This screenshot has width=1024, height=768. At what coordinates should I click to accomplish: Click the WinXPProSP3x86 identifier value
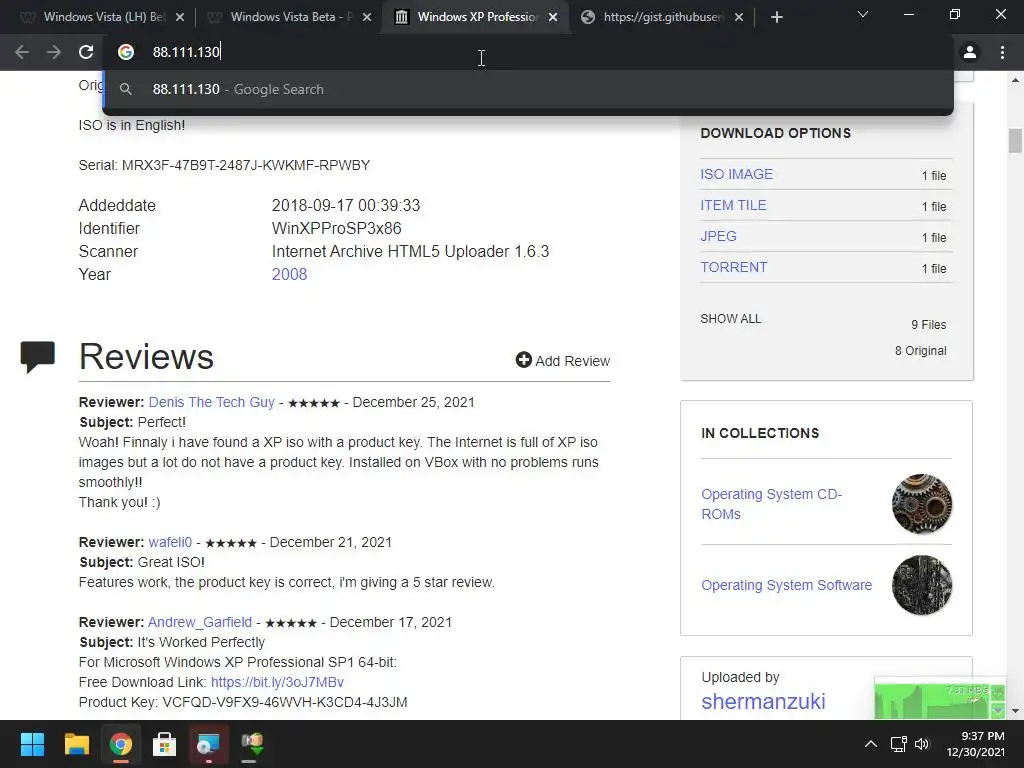tap(336, 229)
